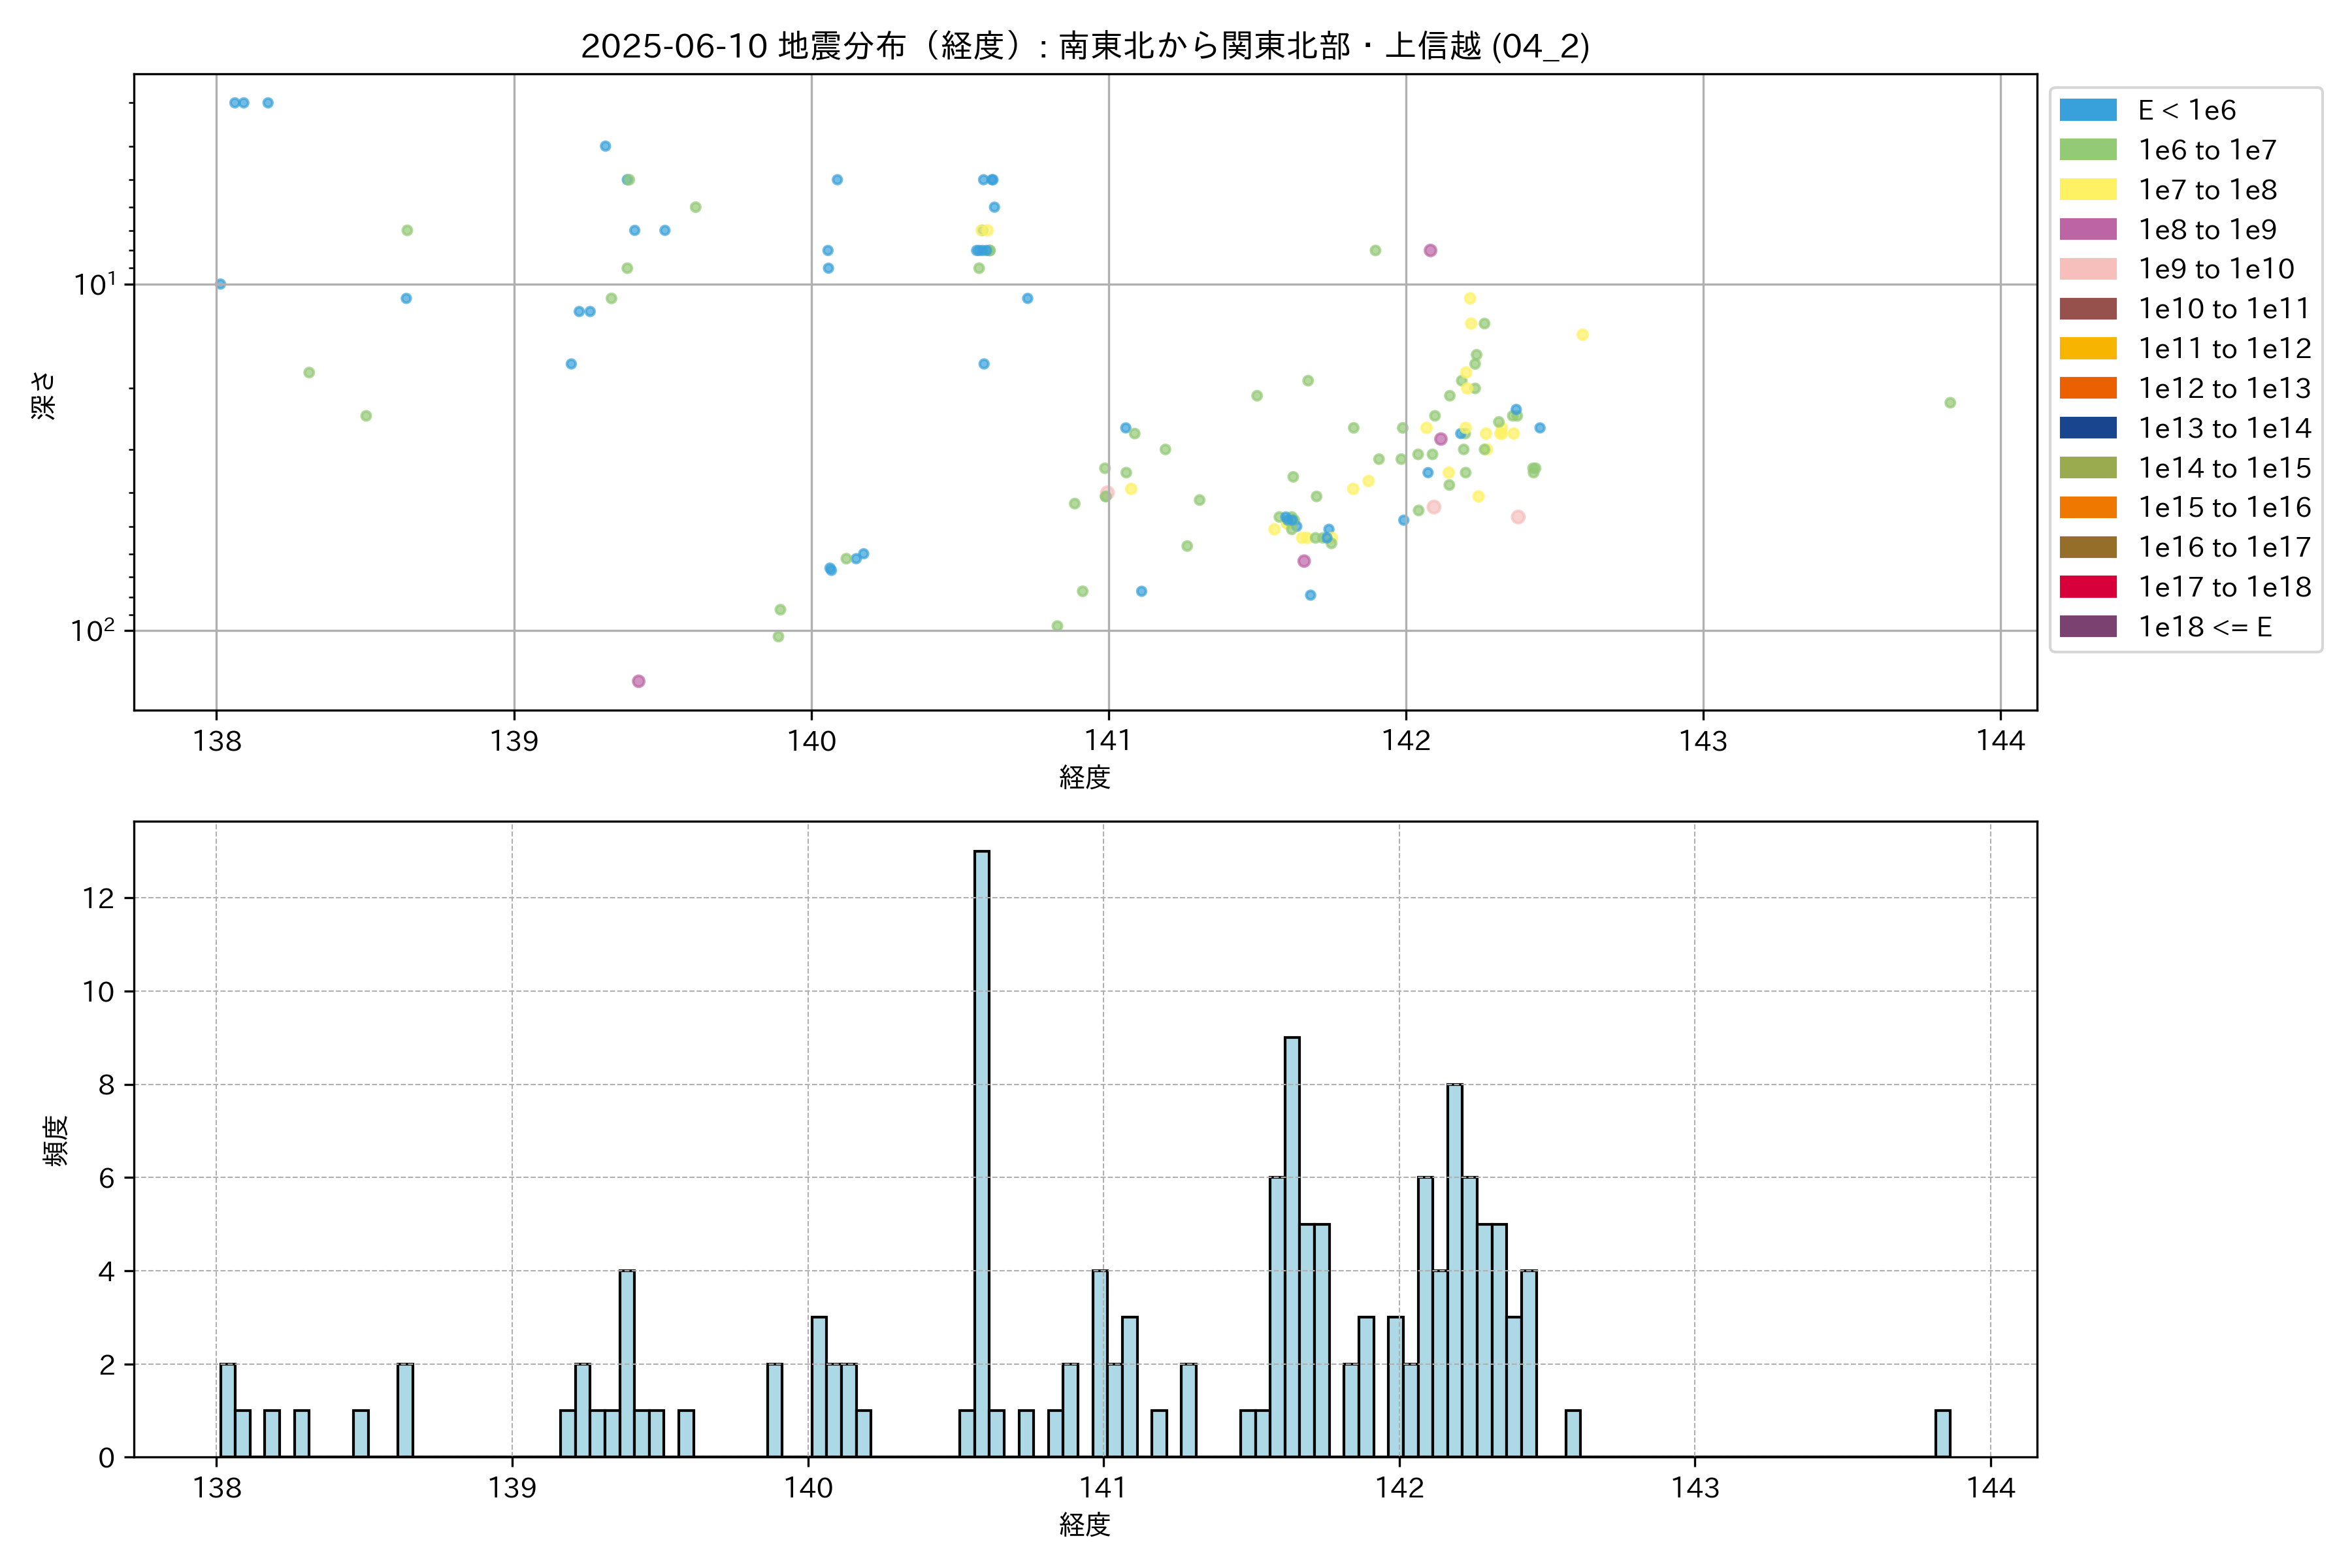Click the '1e15 to 1e16' legend label
2352x1568 pixels.
click(2224, 508)
